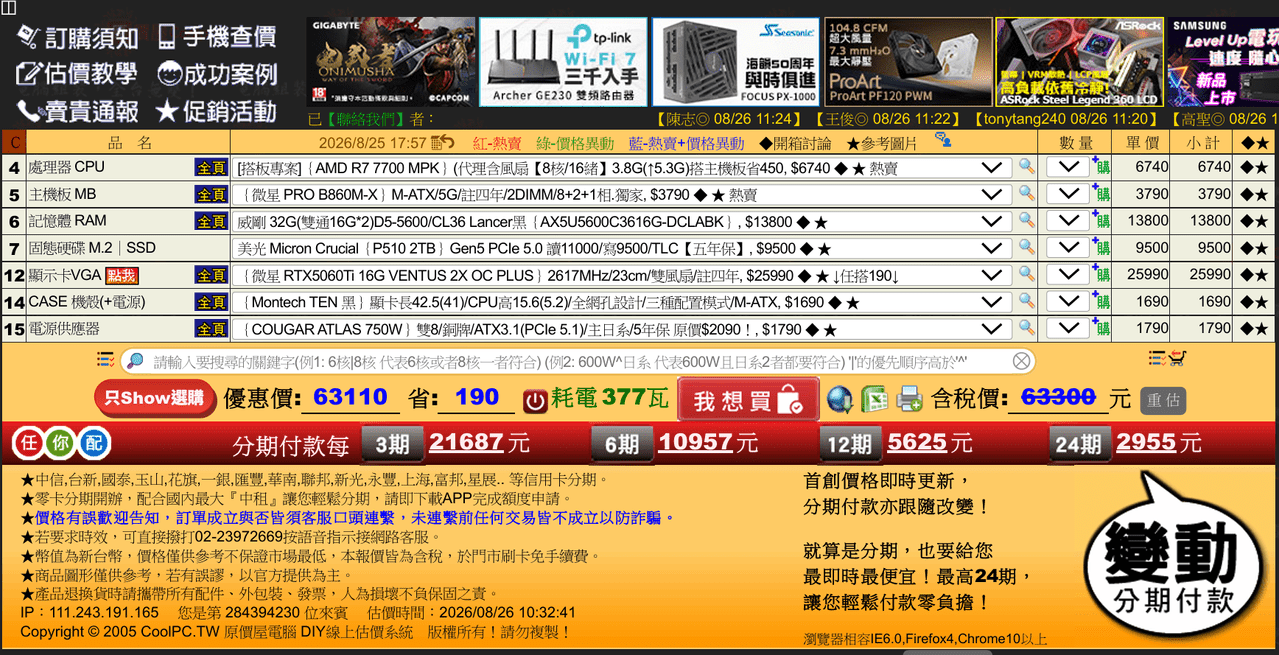This screenshot has width=1279, height=655.
Task: Click the magnifier icon in the 記憶體 RAM row
Action: (1026, 221)
